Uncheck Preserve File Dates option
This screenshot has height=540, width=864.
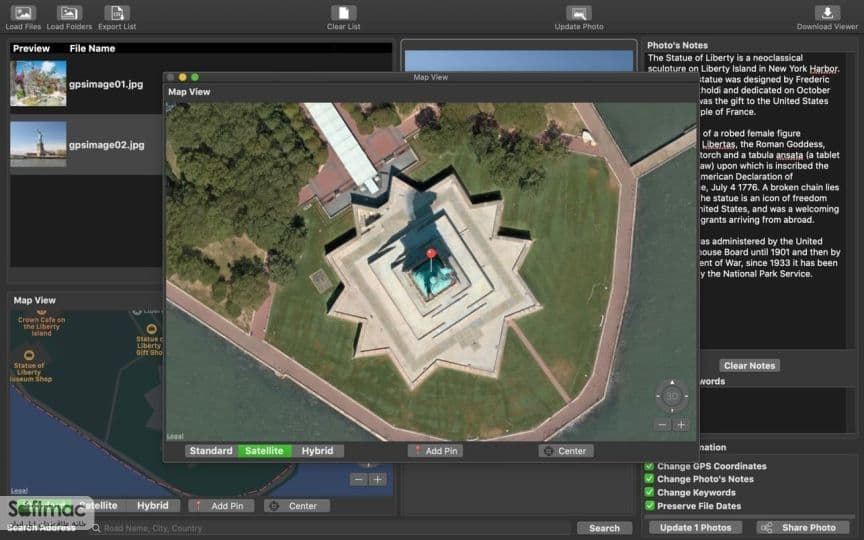[649, 505]
